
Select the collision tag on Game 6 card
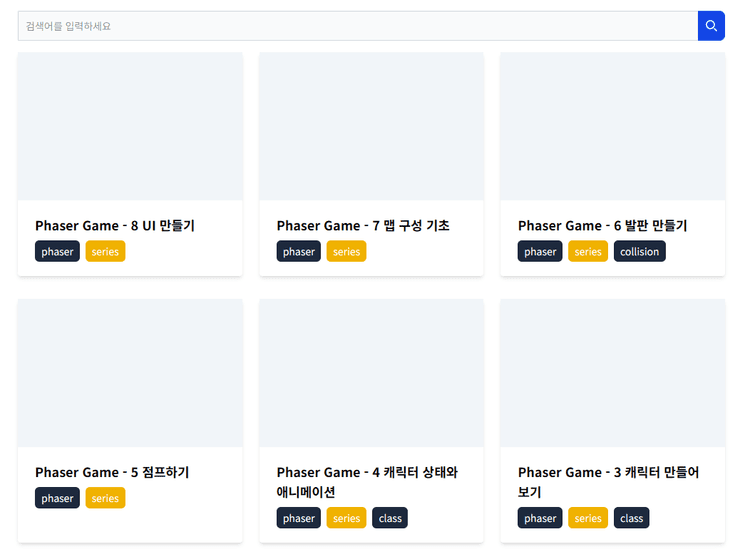click(x=640, y=251)
